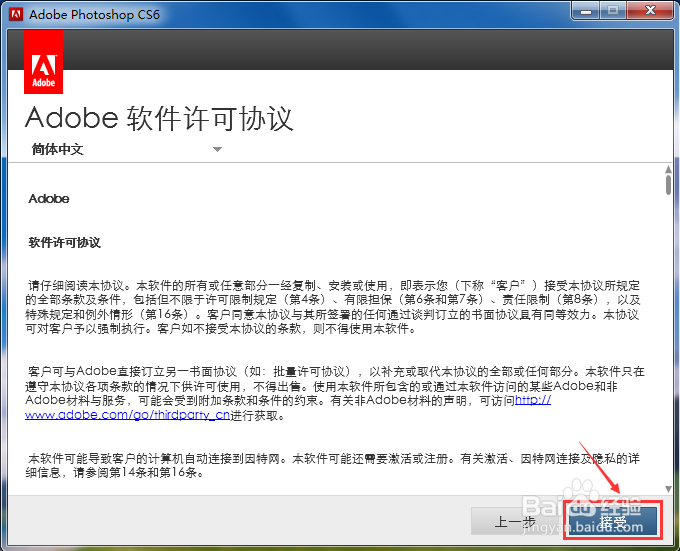Click the 软件许可协议 bold heading text
Image resolution: width=680 pixels, height=551 pixels.
click(x=65, y=242)
